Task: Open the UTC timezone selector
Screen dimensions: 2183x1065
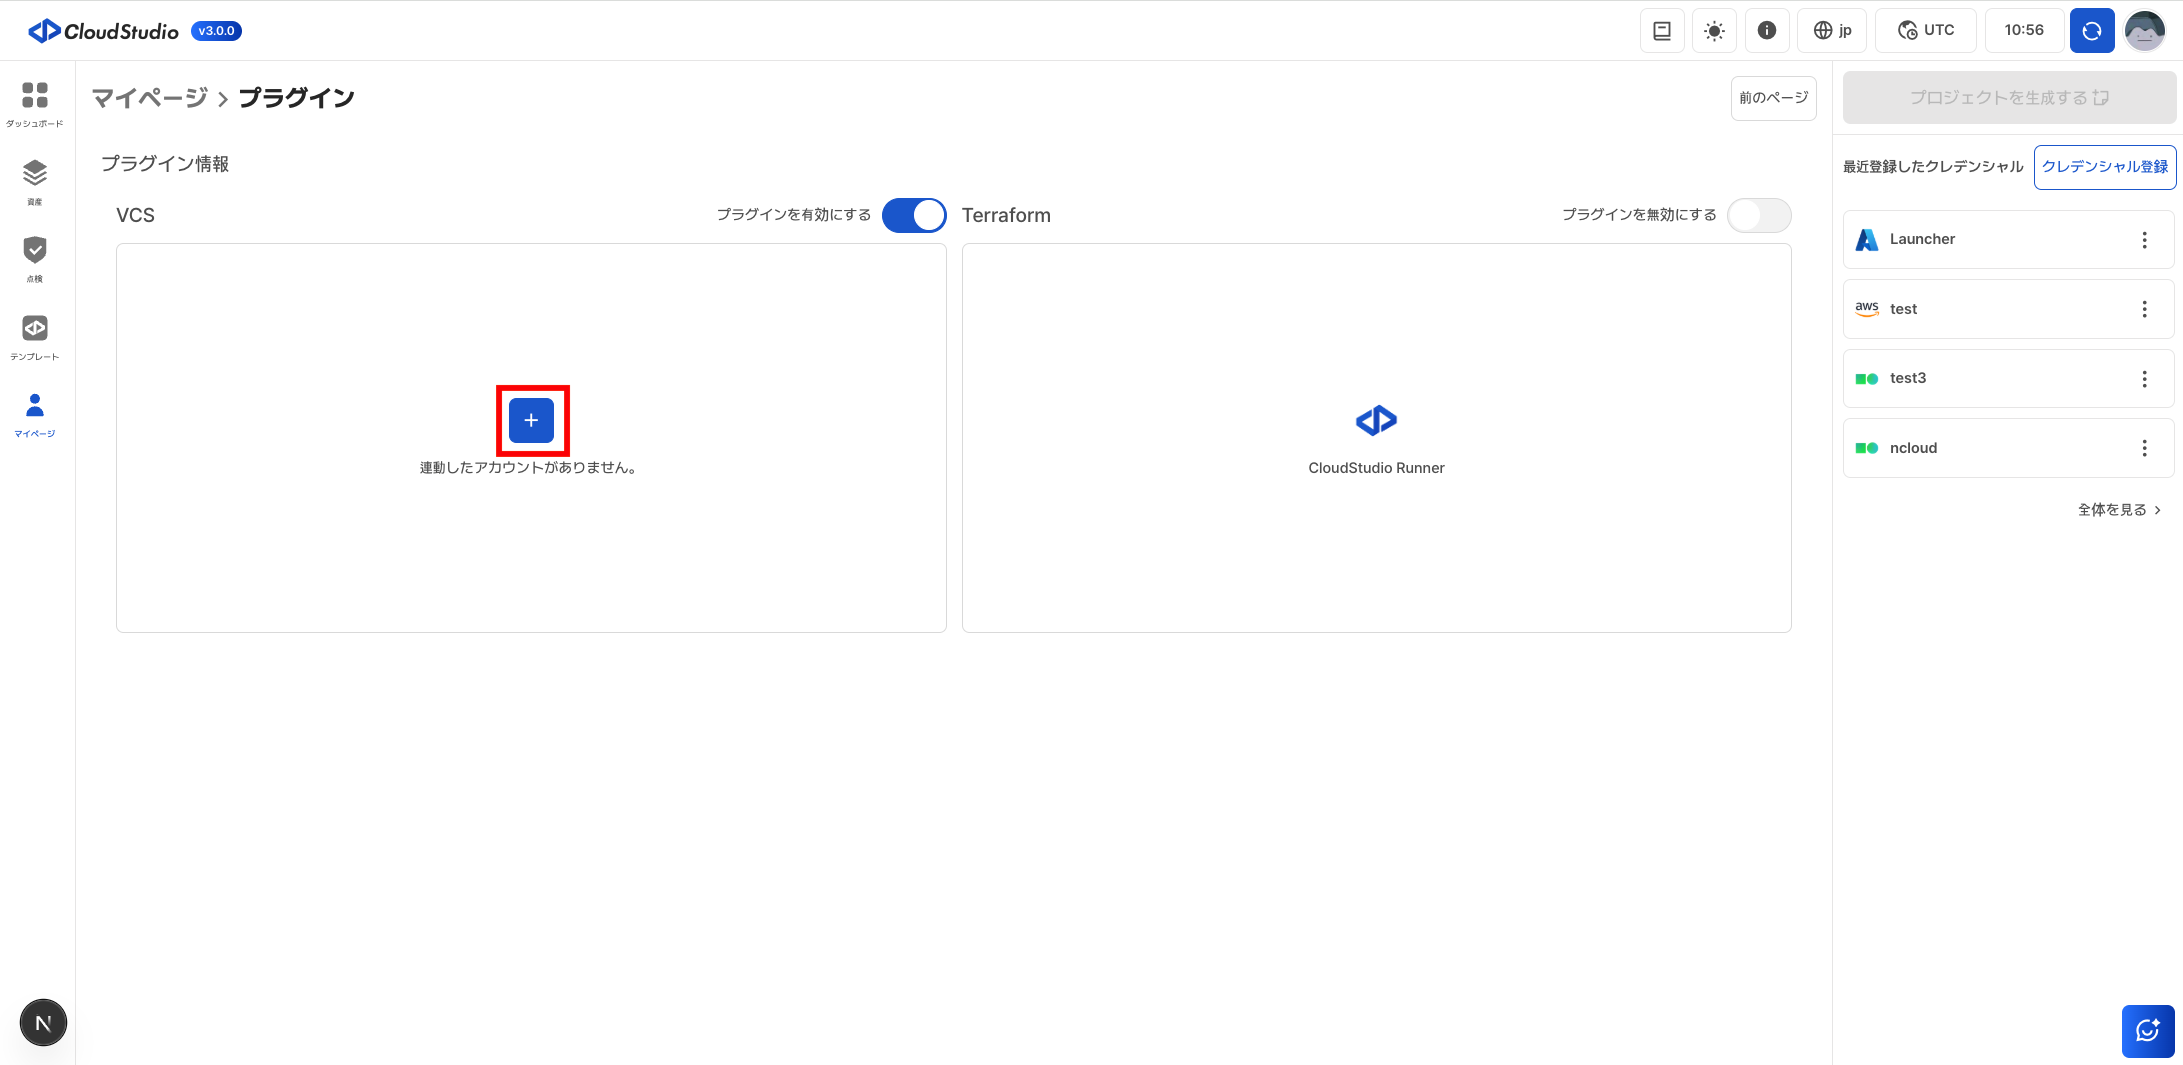Action: [x=1926, y=31]
